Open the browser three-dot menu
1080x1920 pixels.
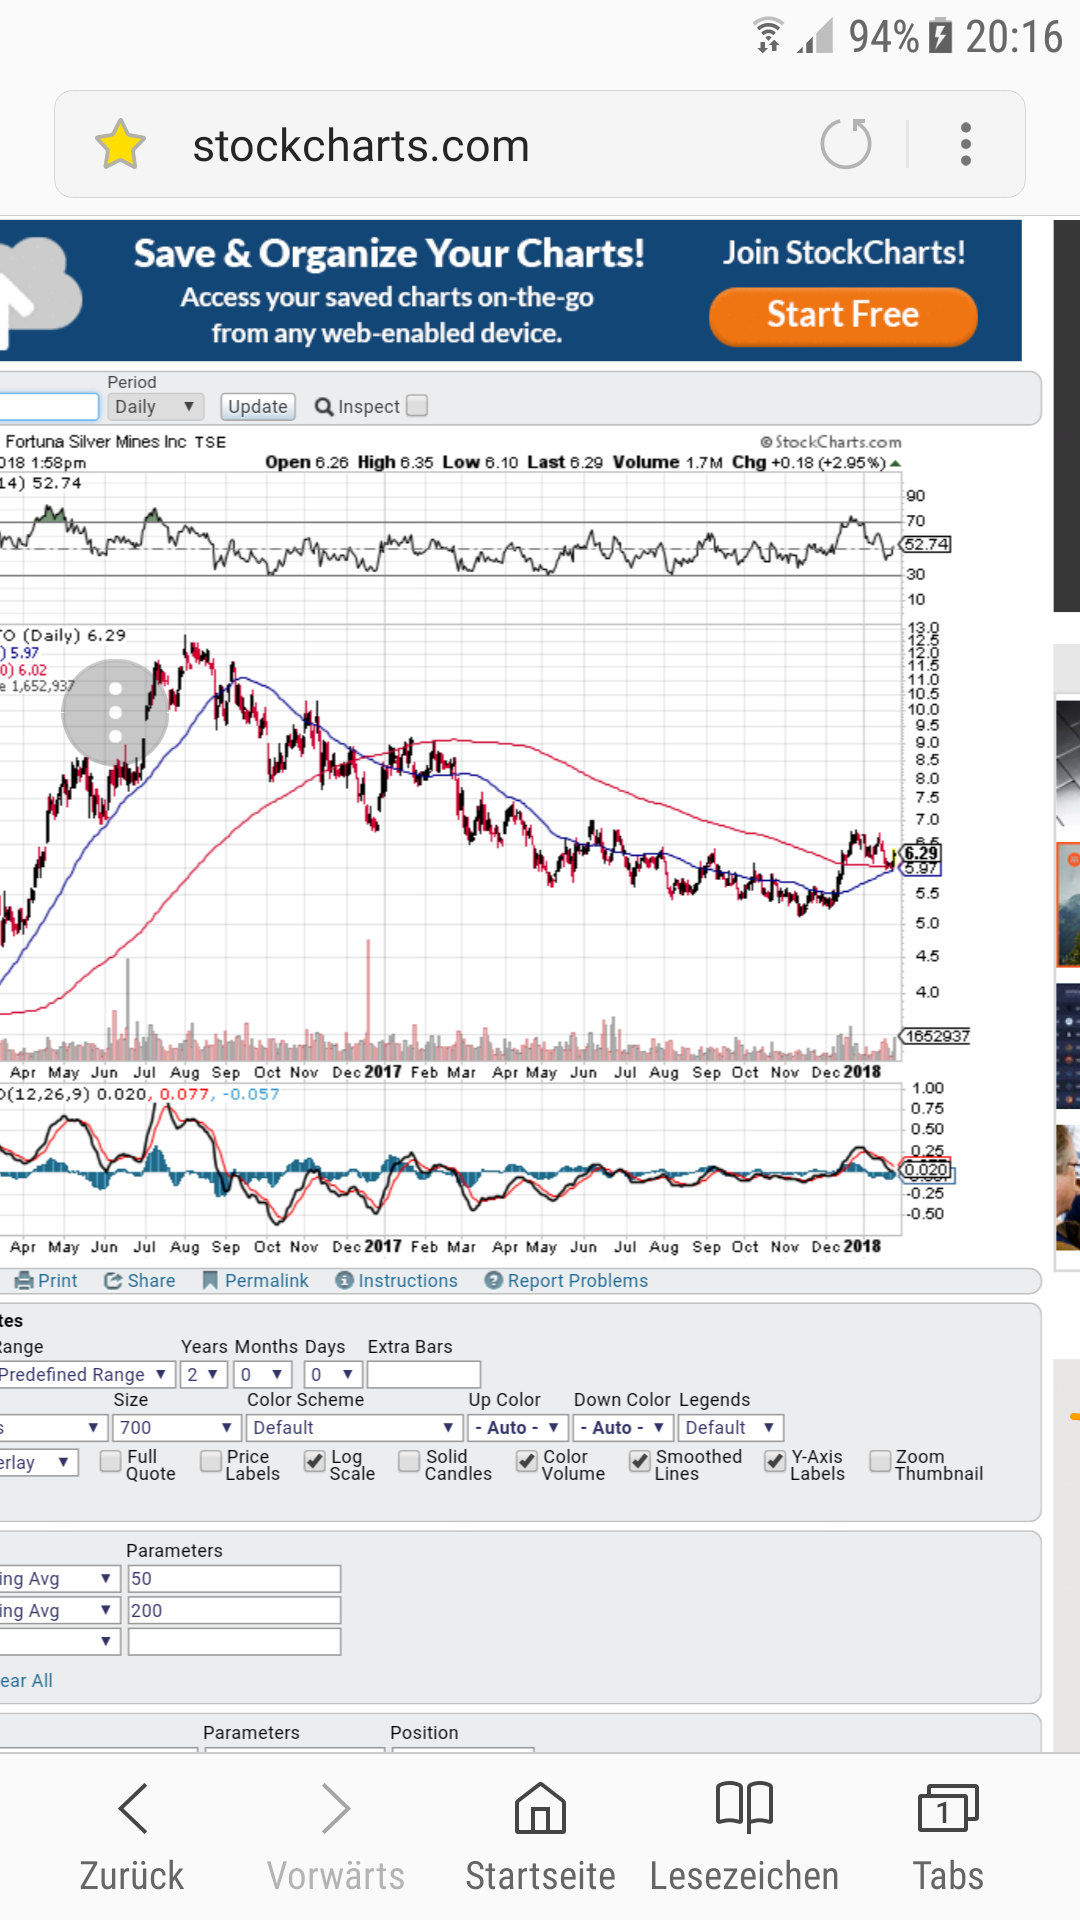965,144
